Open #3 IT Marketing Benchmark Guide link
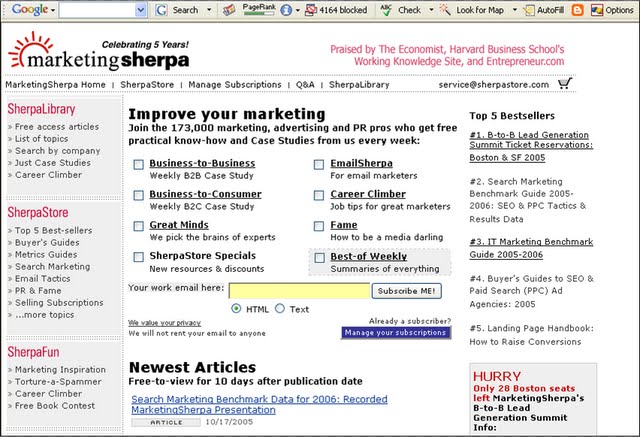640x437 pixels. 531,248
